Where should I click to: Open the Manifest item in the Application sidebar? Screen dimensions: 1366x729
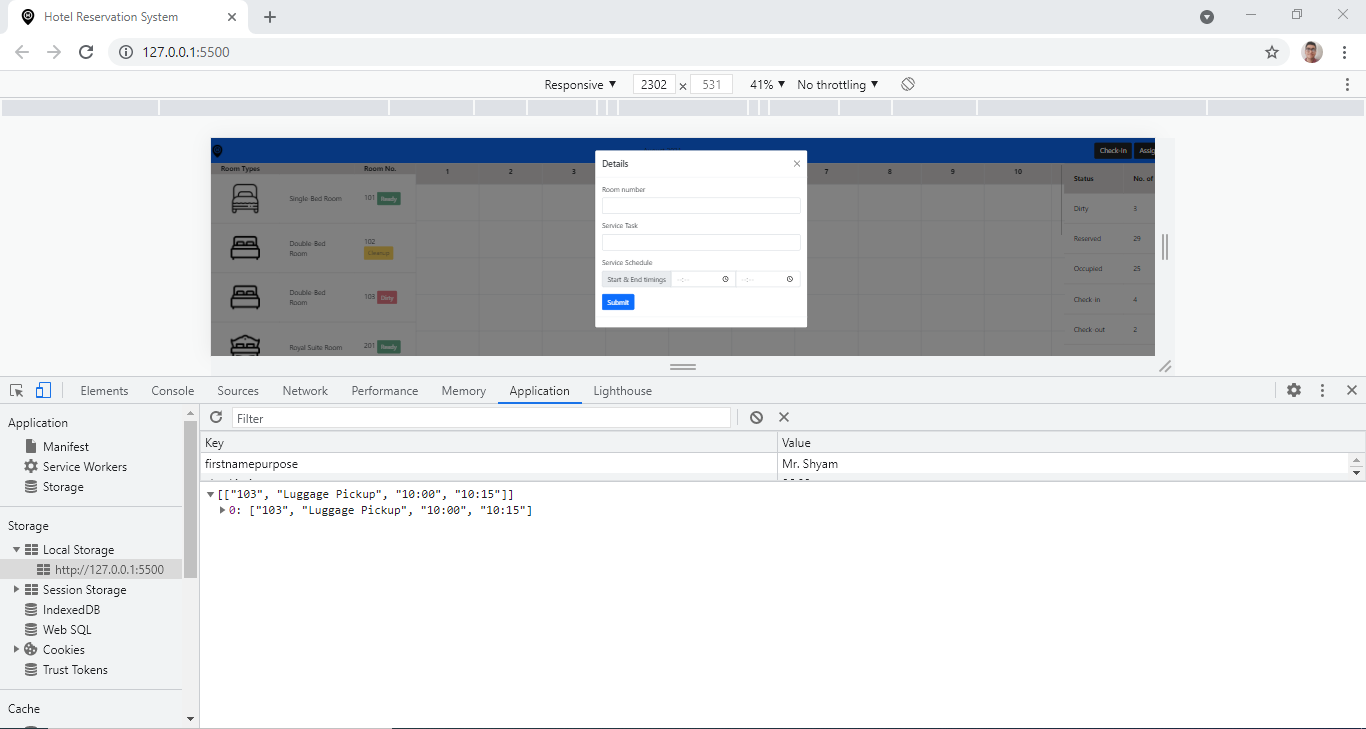point(68,446)
